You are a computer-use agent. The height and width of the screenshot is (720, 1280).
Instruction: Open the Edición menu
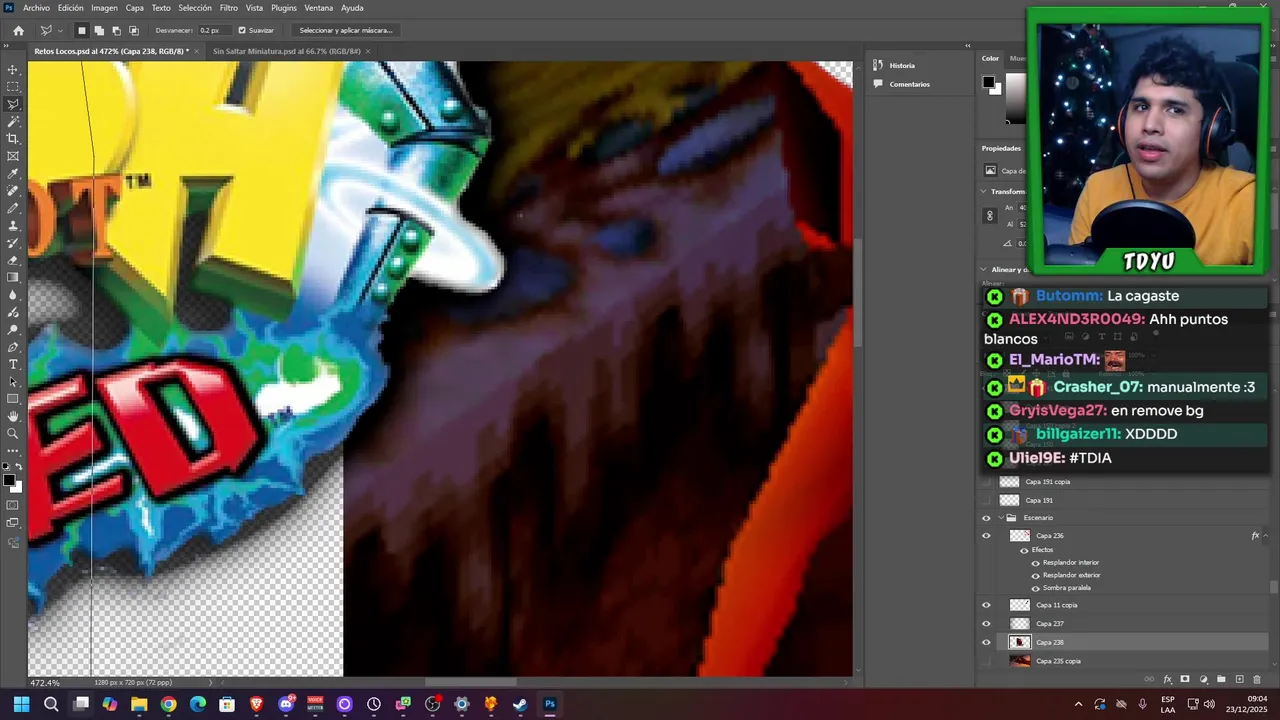[x=71, y=8]
